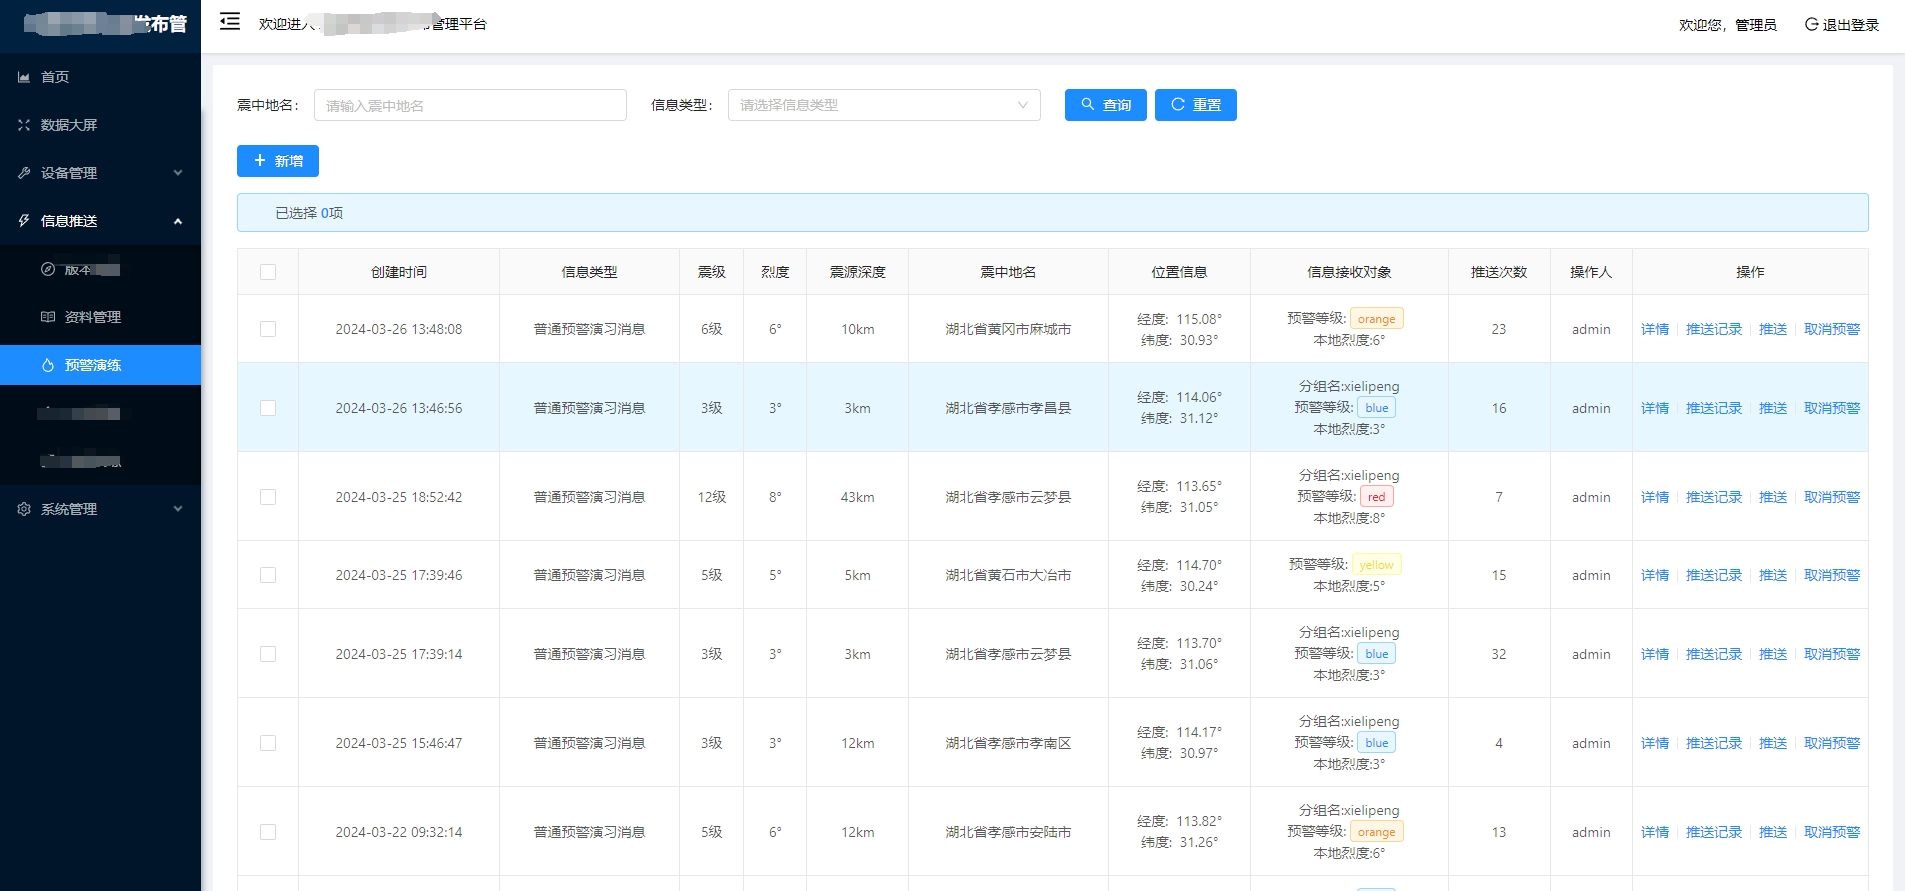Collapse the sidebar with the hamburger icon
Viewport: 1905px width, 891px height.
tap(230, 21)
